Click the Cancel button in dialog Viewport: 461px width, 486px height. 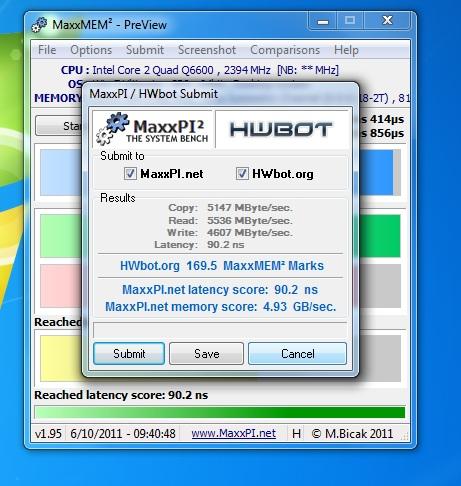297,354
